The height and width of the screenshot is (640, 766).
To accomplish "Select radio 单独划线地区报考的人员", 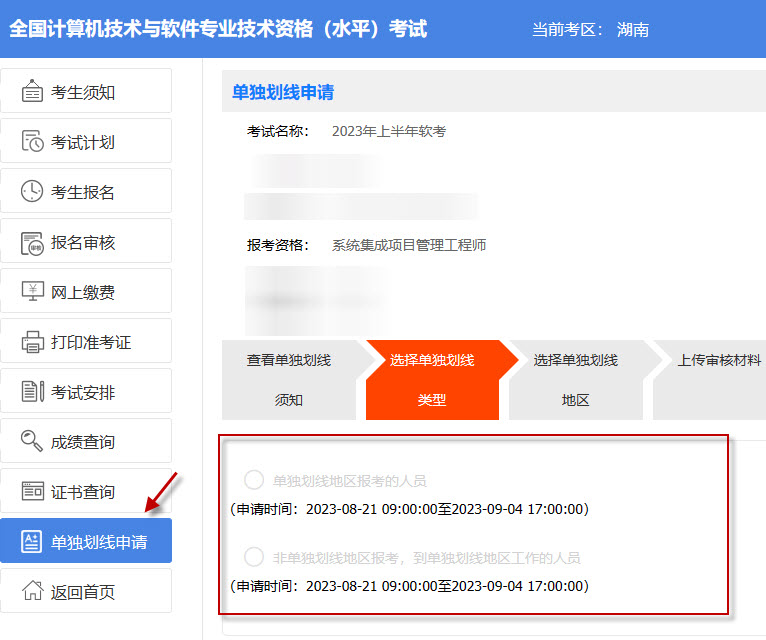I will (x=254, y=480).
